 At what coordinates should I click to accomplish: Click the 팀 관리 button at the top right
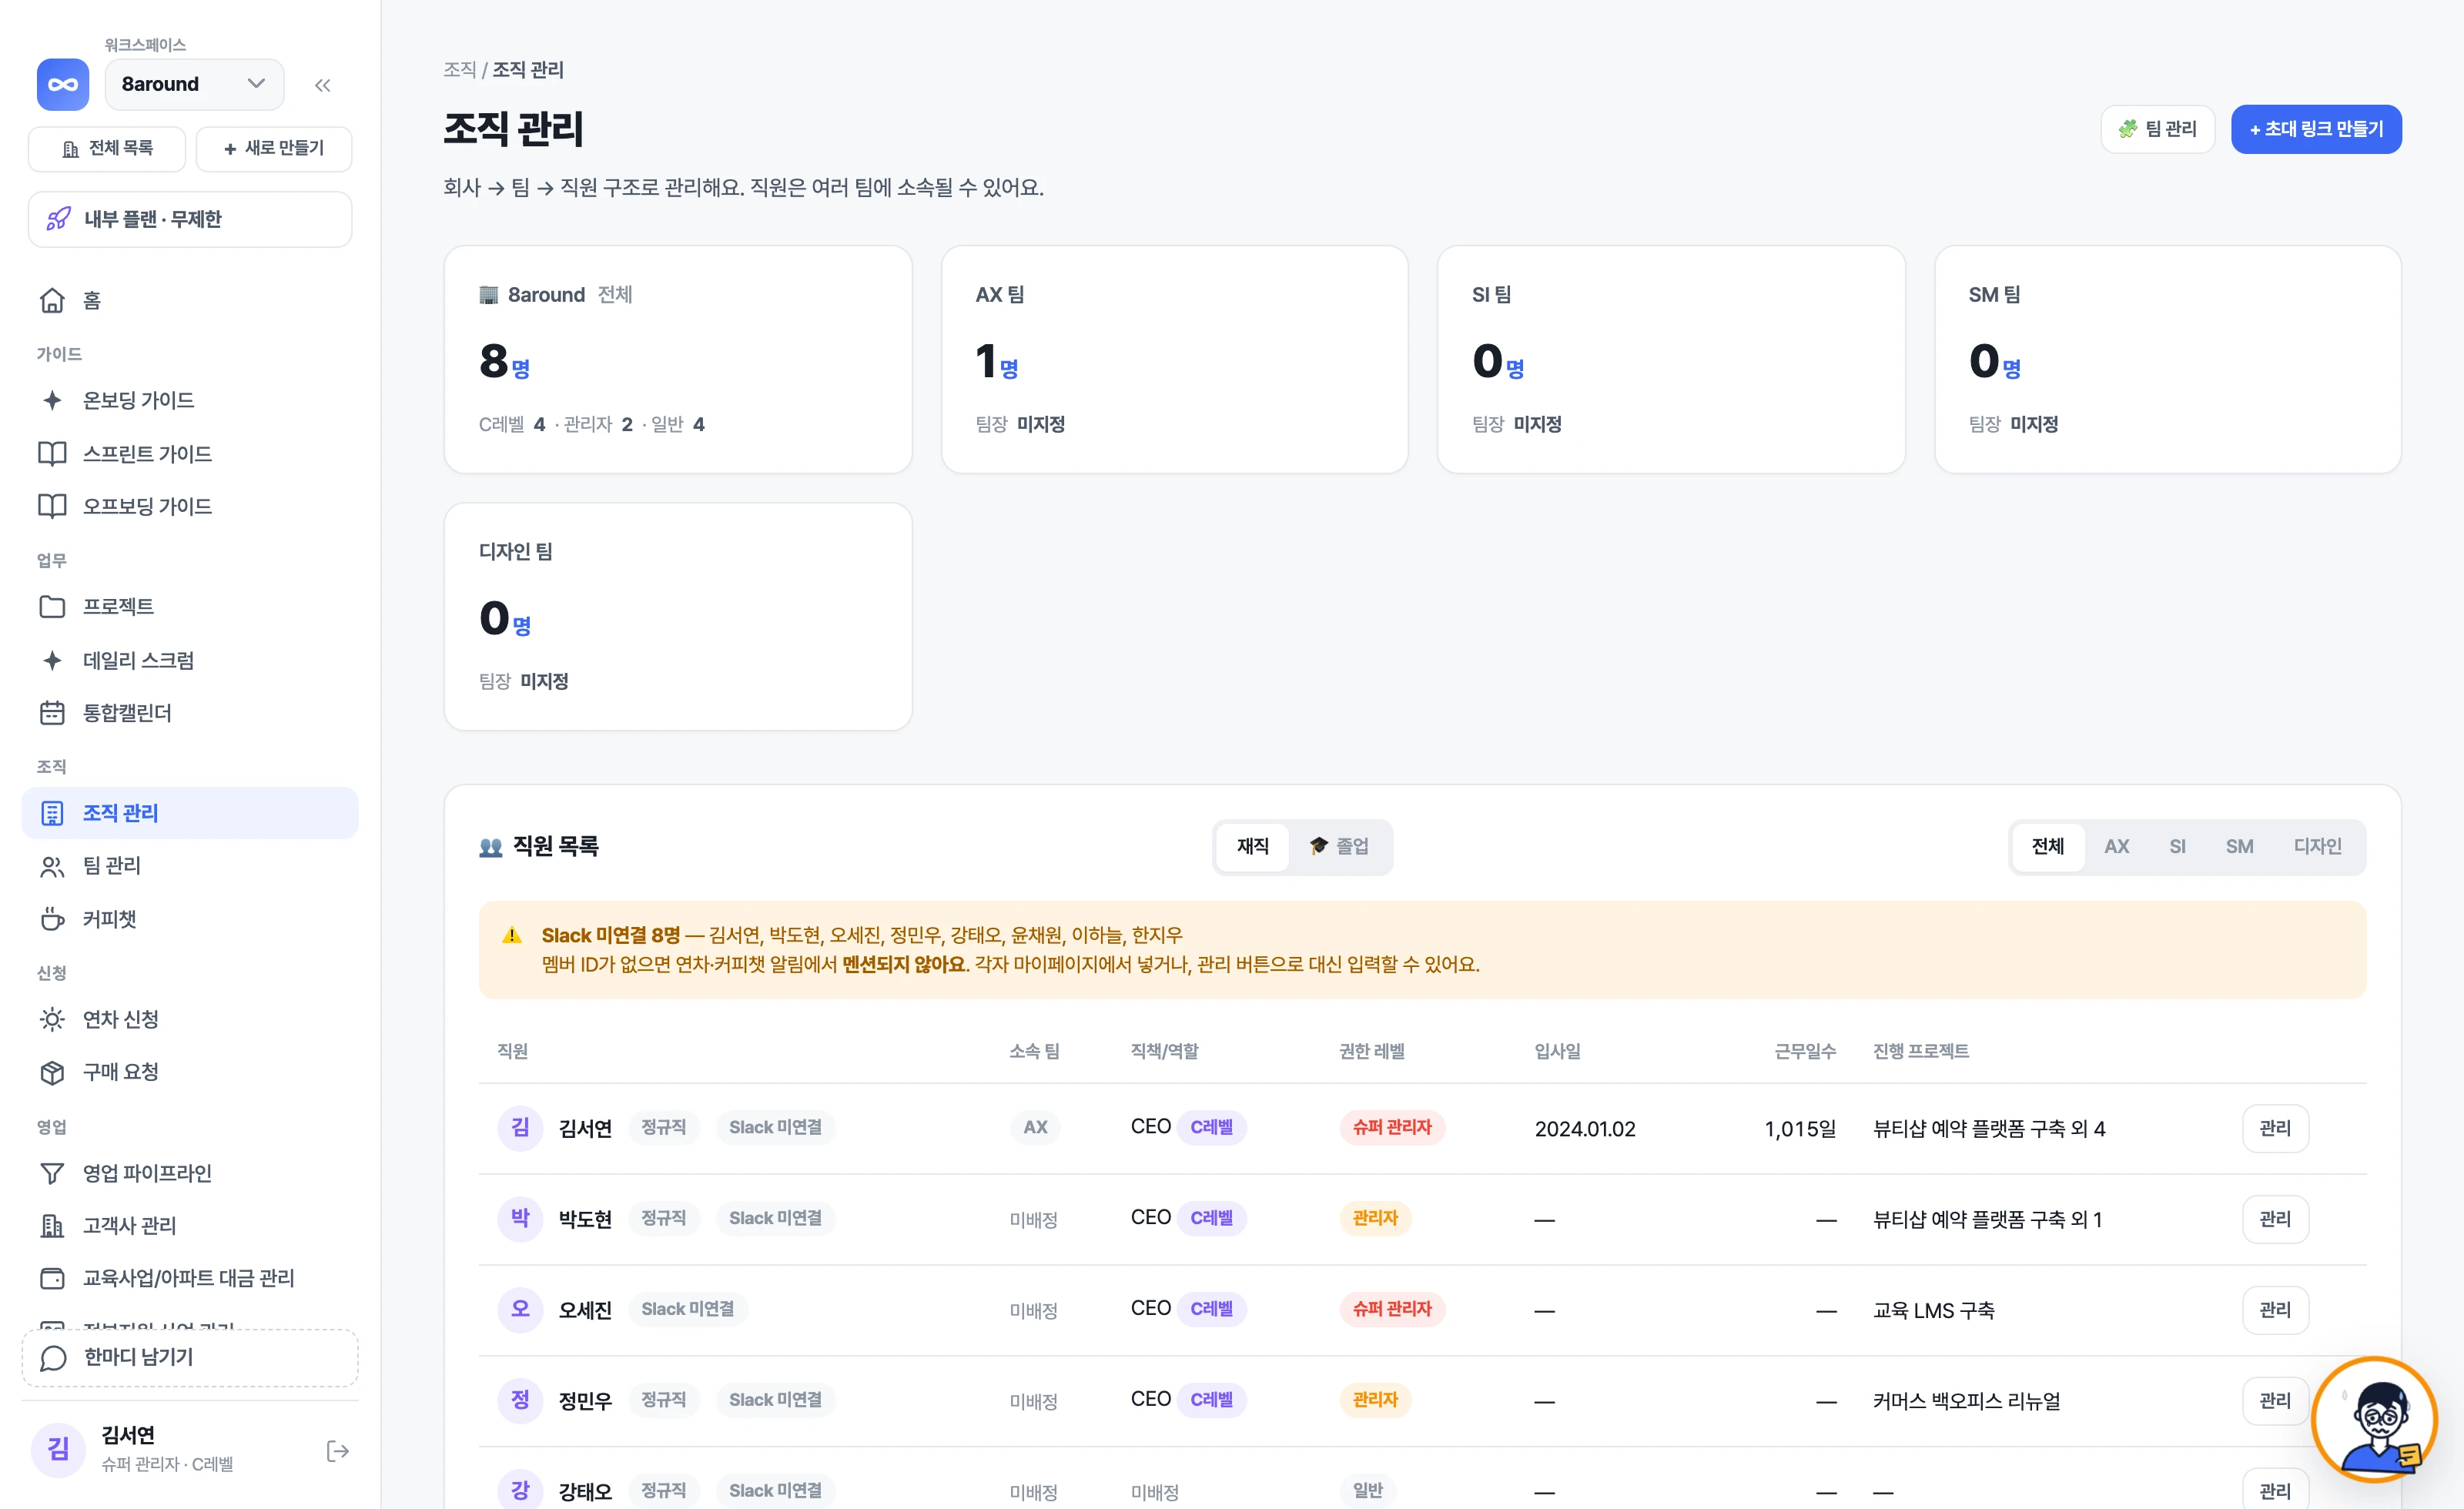click(x=2157, y=129)
